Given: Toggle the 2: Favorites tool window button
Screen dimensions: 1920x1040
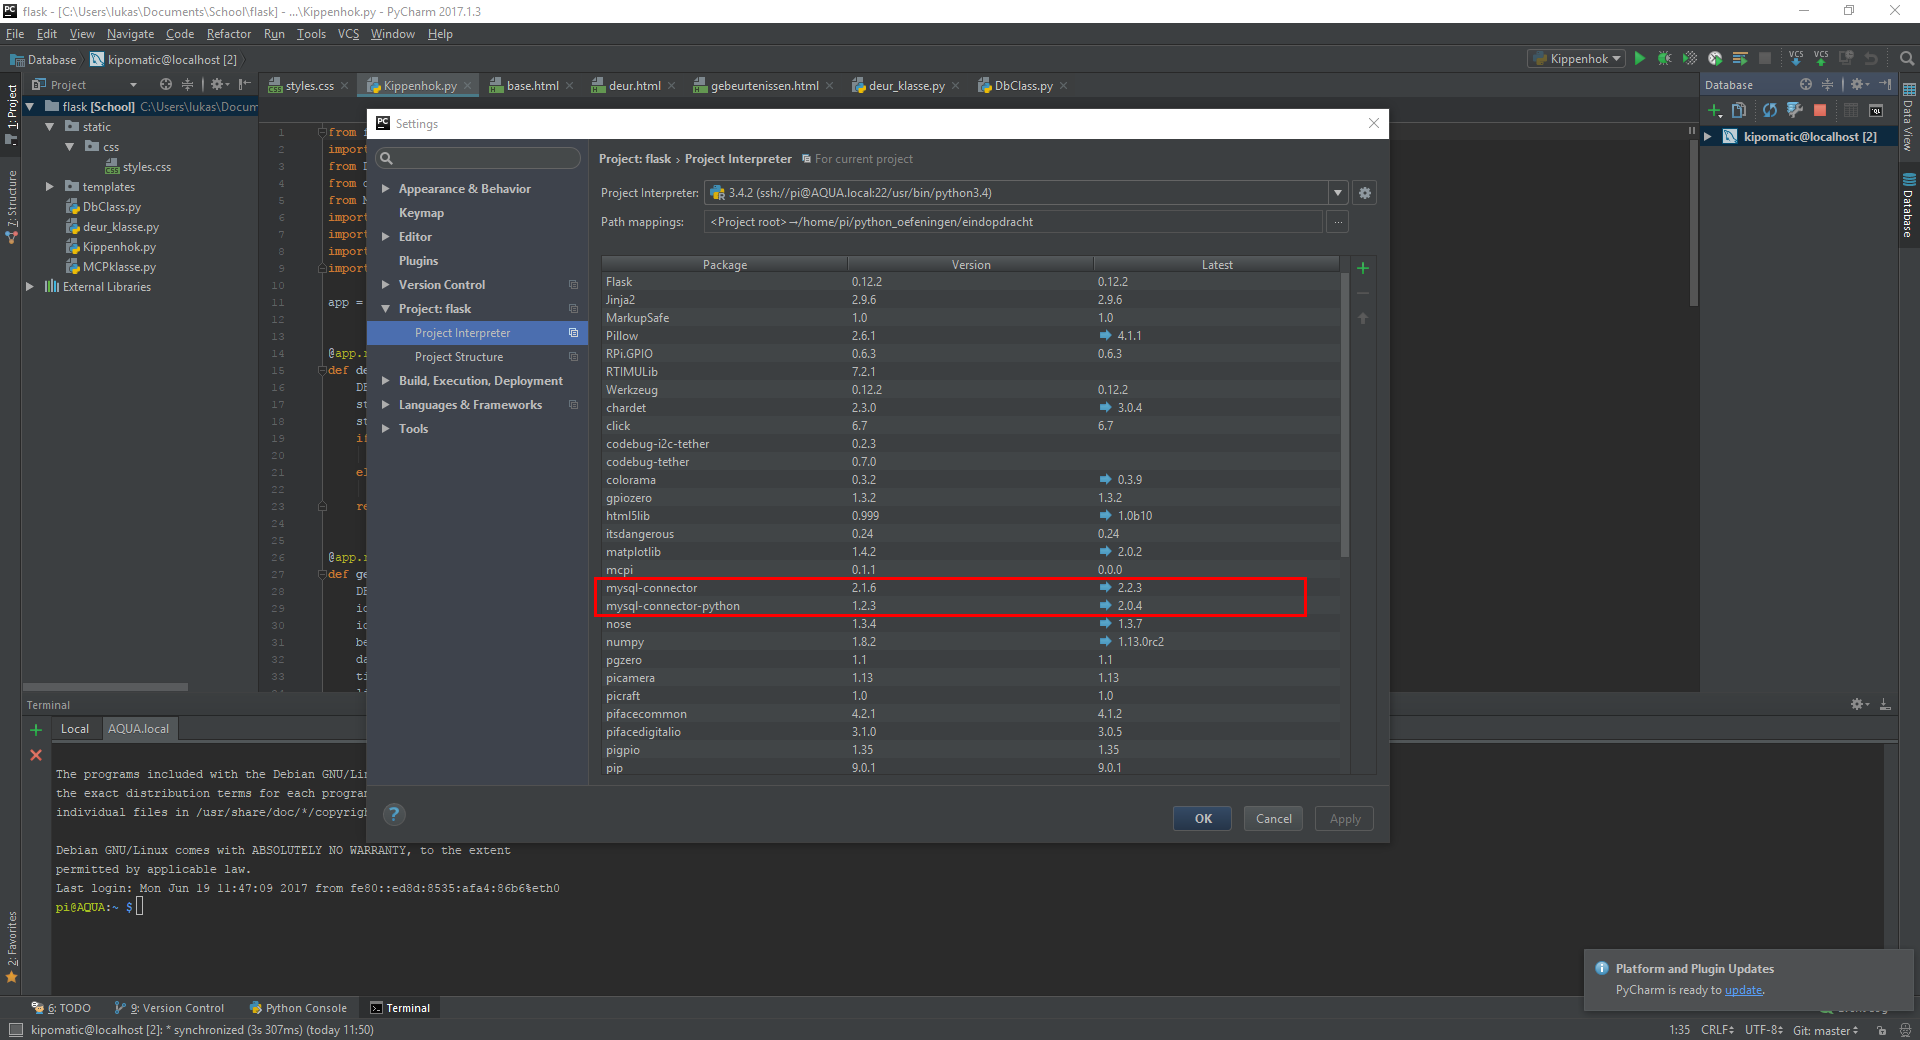Looking at the screenshot, I should point(12,947).
